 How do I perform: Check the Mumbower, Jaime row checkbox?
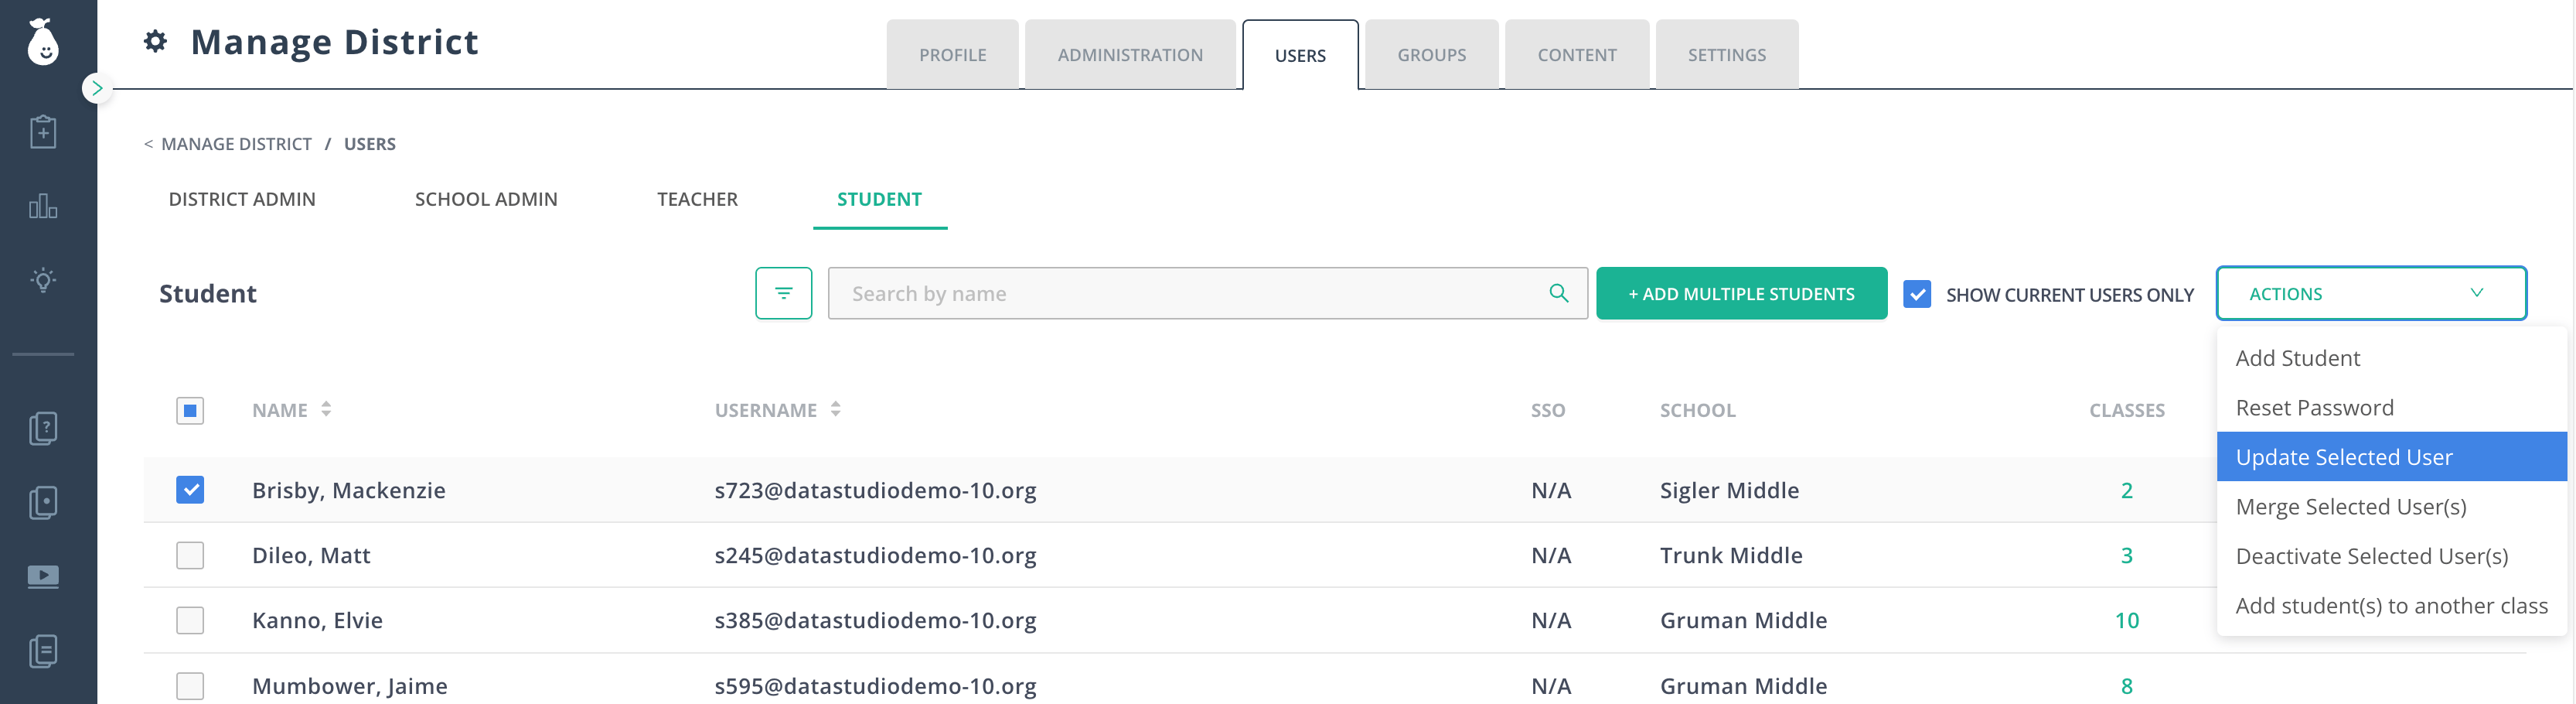click(190, 686)
